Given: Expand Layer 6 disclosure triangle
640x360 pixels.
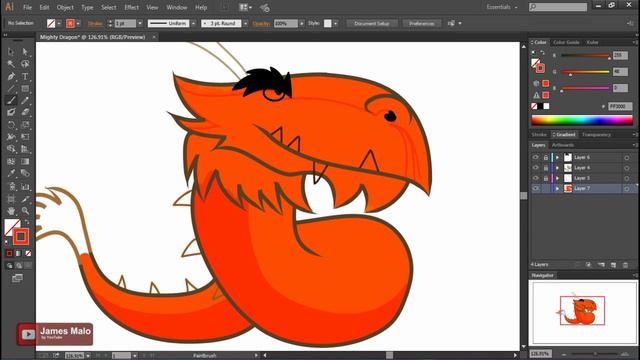Looking at the screenshot, I should (x=558, y=157).
